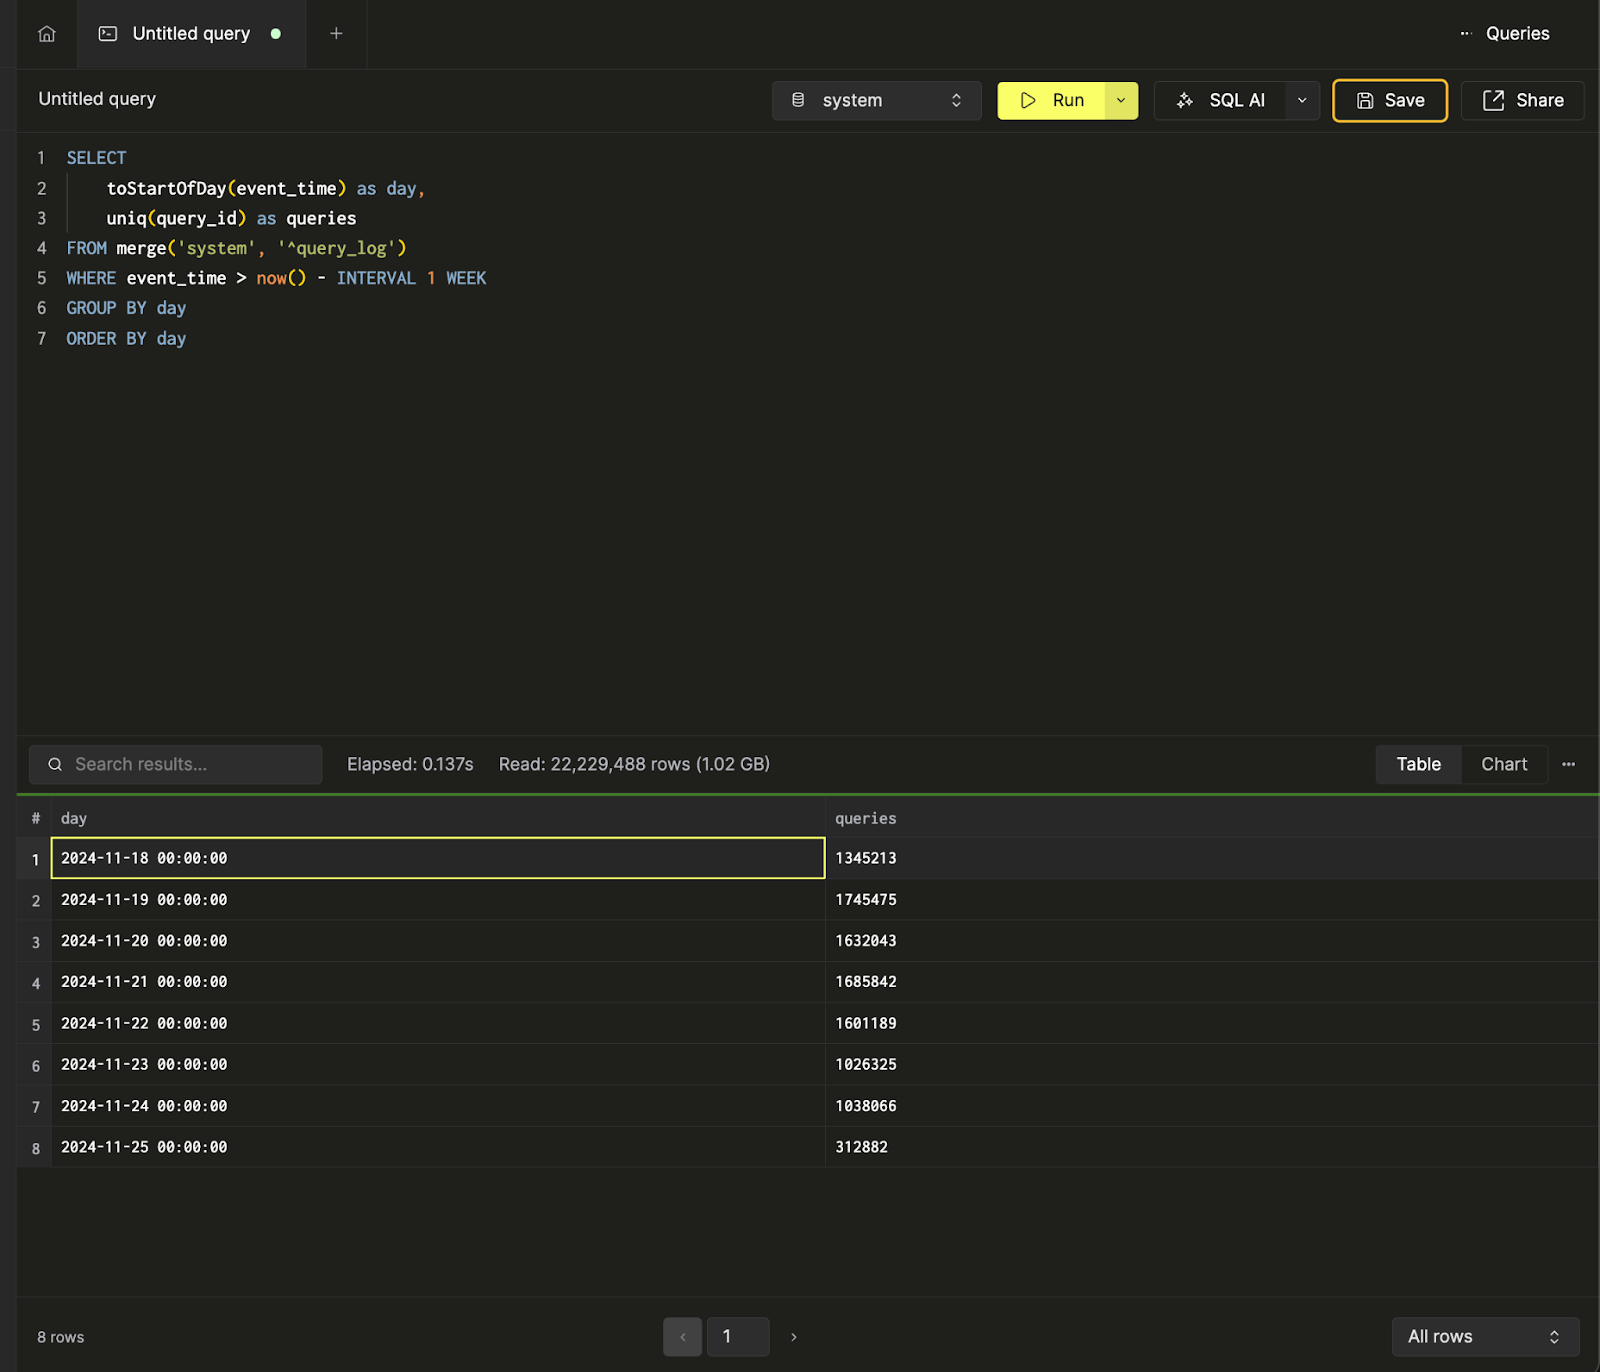Open the Queries navigation menu
Image resolution: width=1600 pixels, height=1372 pixels.
1517,33
